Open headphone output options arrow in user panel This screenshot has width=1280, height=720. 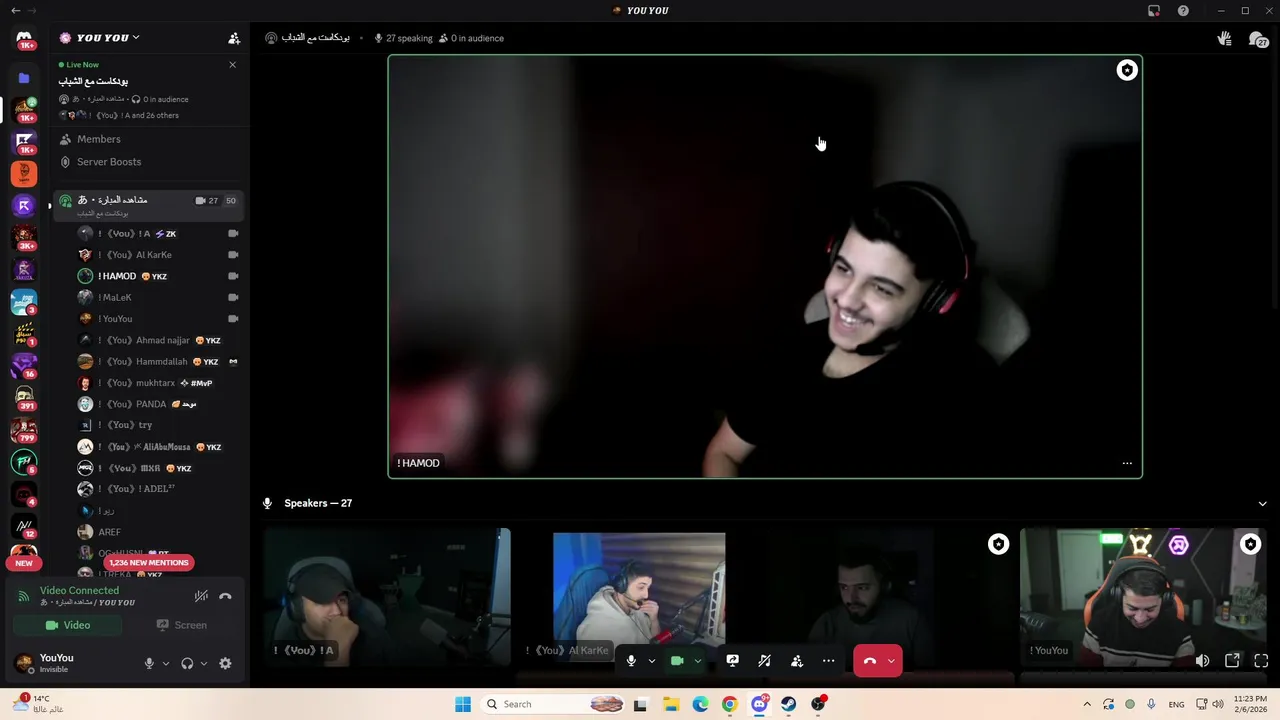click(204, 663)
